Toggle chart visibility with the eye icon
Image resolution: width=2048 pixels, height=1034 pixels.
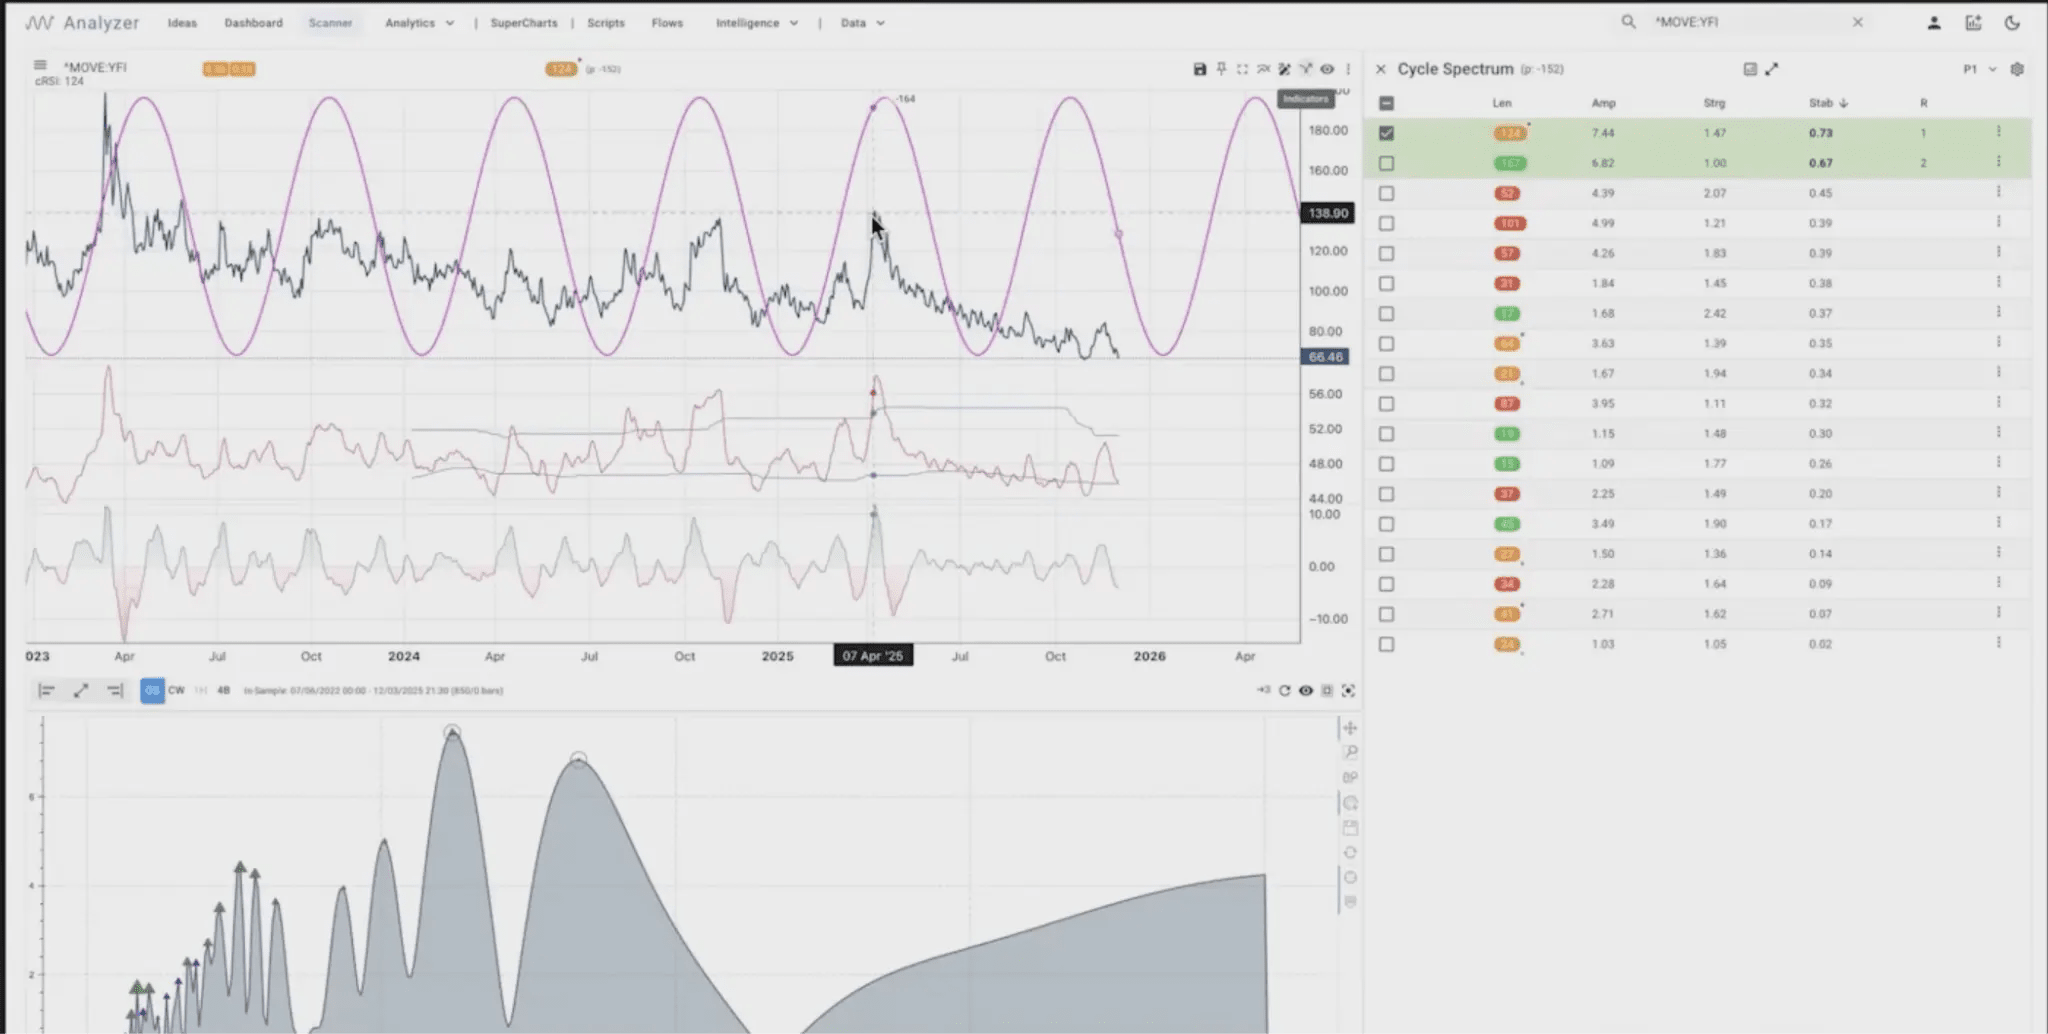[1327, 69]
